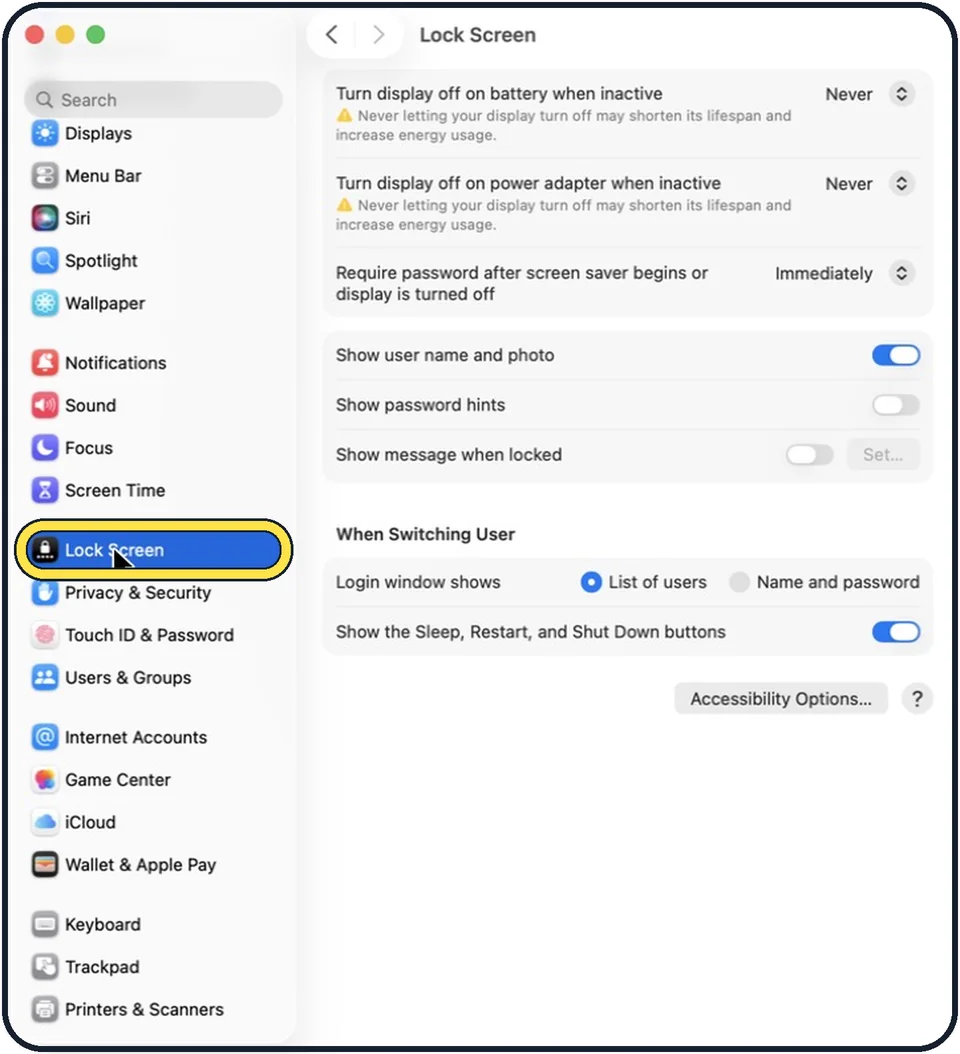Open Privacy & Security pane
The image size is (960, 1054).
click(x=154, y=593)
